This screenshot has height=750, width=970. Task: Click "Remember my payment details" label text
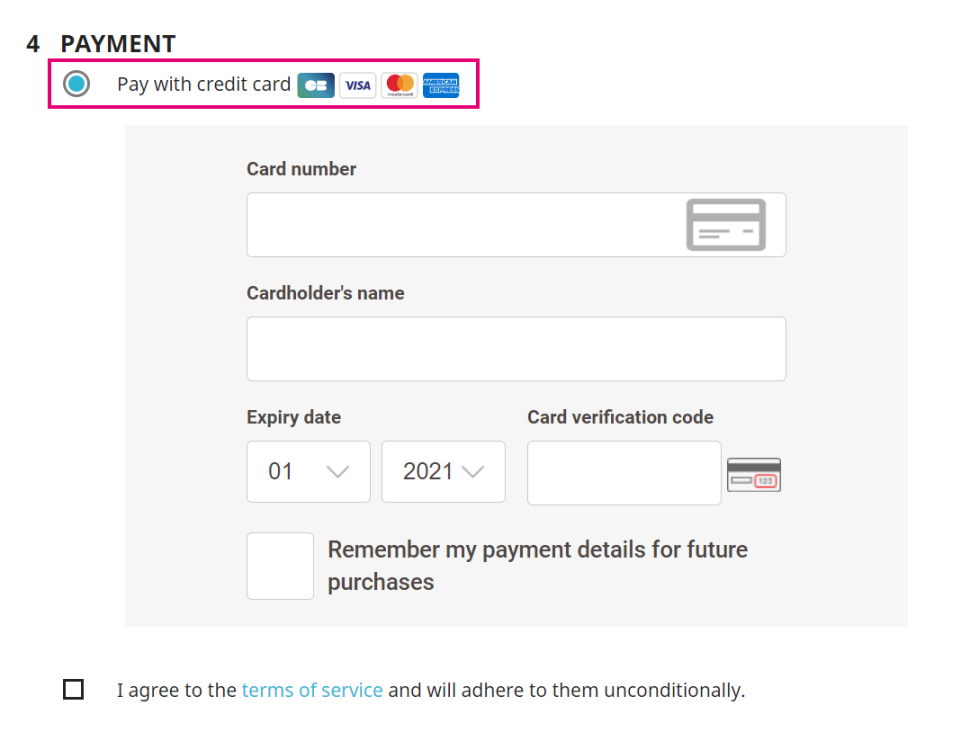pyautogui.click(x=537, y=565)
